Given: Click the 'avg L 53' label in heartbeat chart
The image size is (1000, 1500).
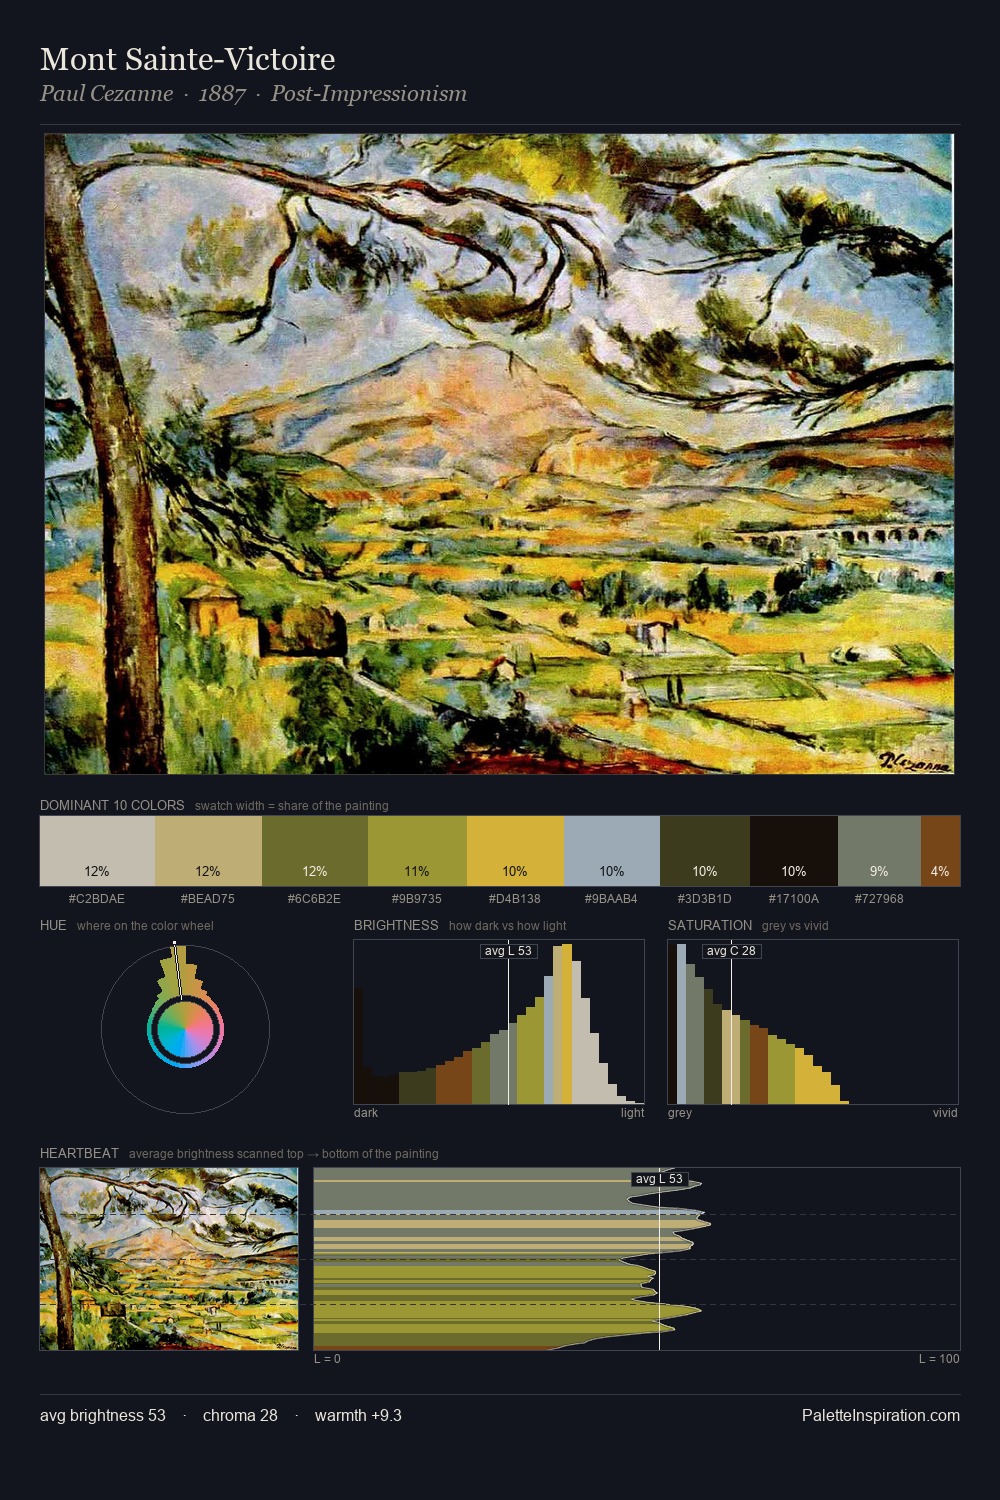Looking at the screenshot, I should point(659,1179).
